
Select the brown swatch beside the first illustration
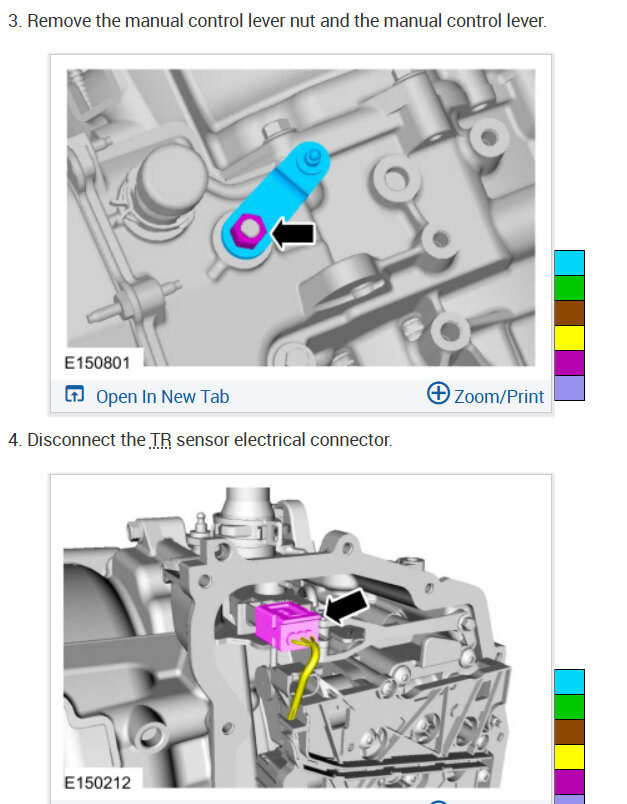[x=569, y=313]
